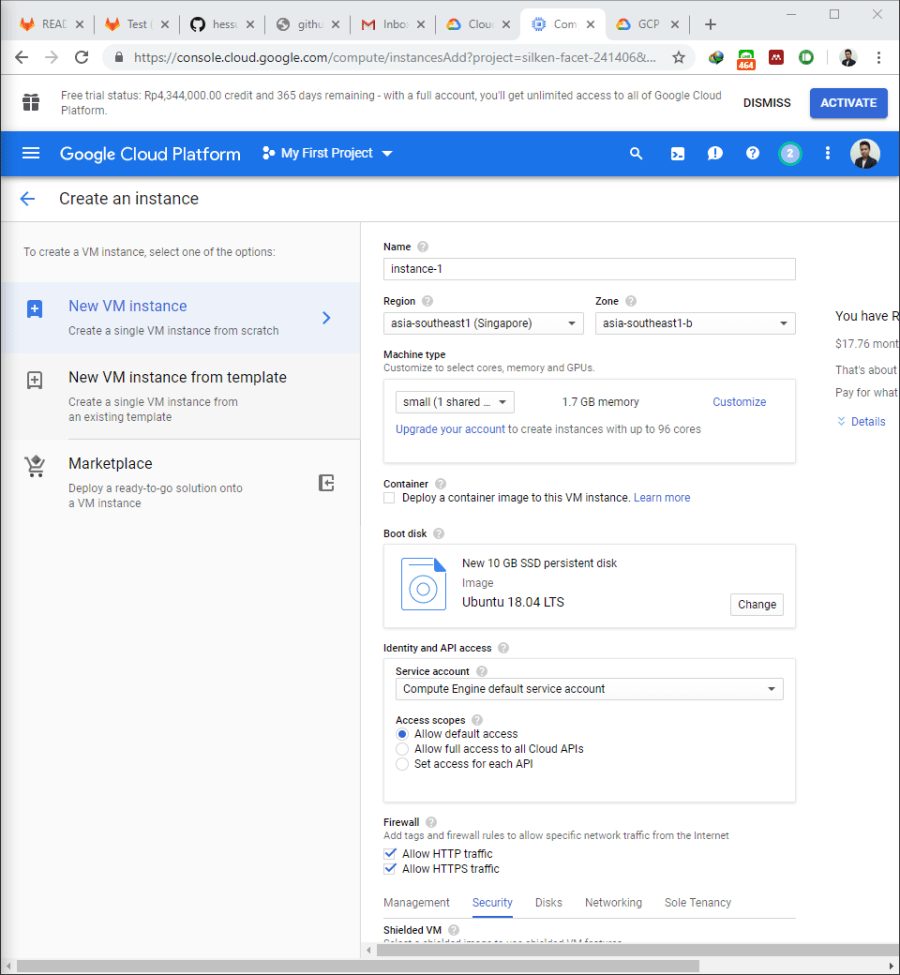Open the three-dot settings menu in header
900x975 pixels.
pos(827,153)
